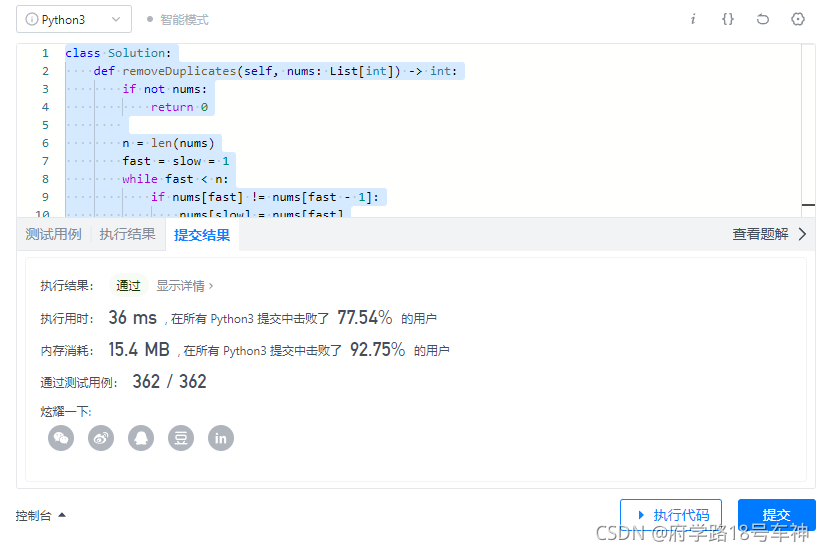824x552 pixels.
Task: Share result via WeChat icon
Action: point(61,438)
